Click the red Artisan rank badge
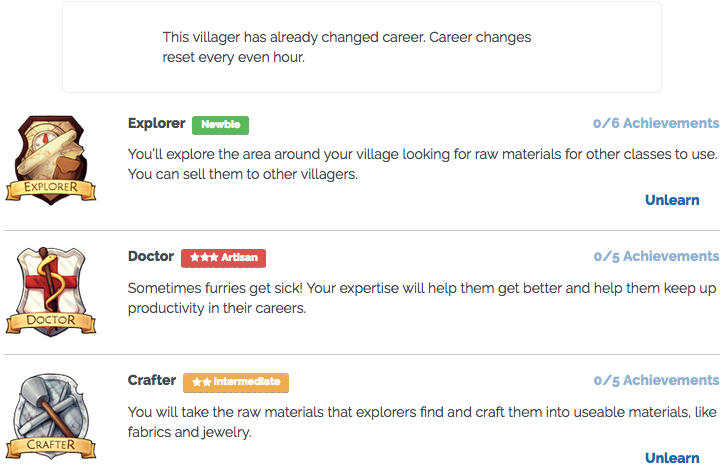Screen dimensions: 725x466 pyautogui.click(x=223, y=258)
